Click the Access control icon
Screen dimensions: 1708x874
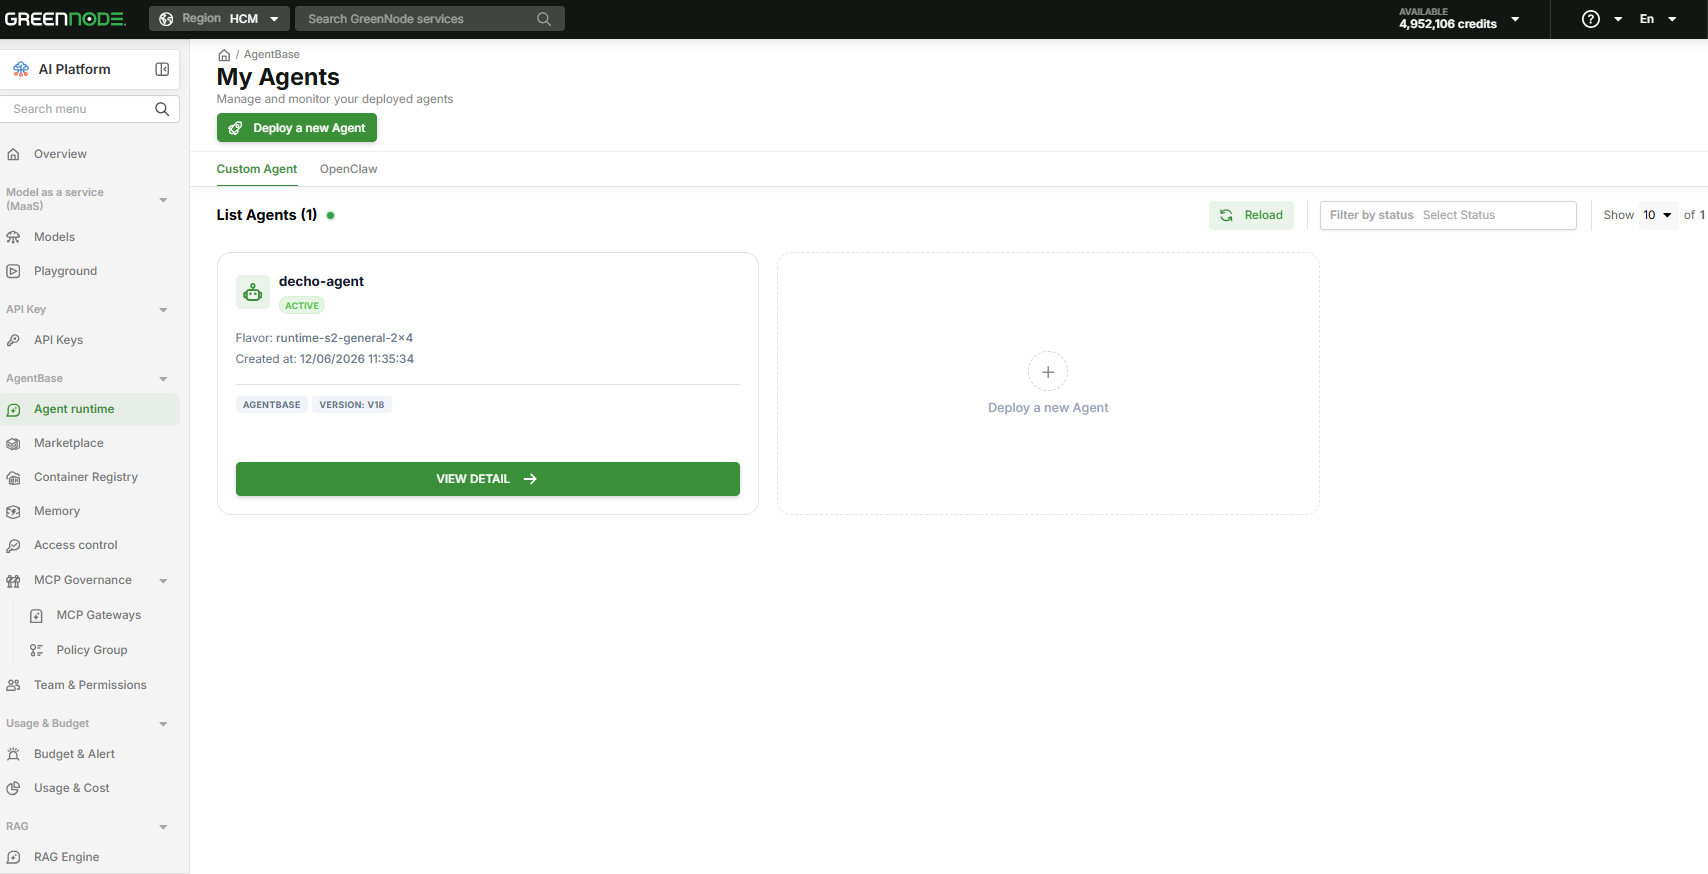coord(13,545)
